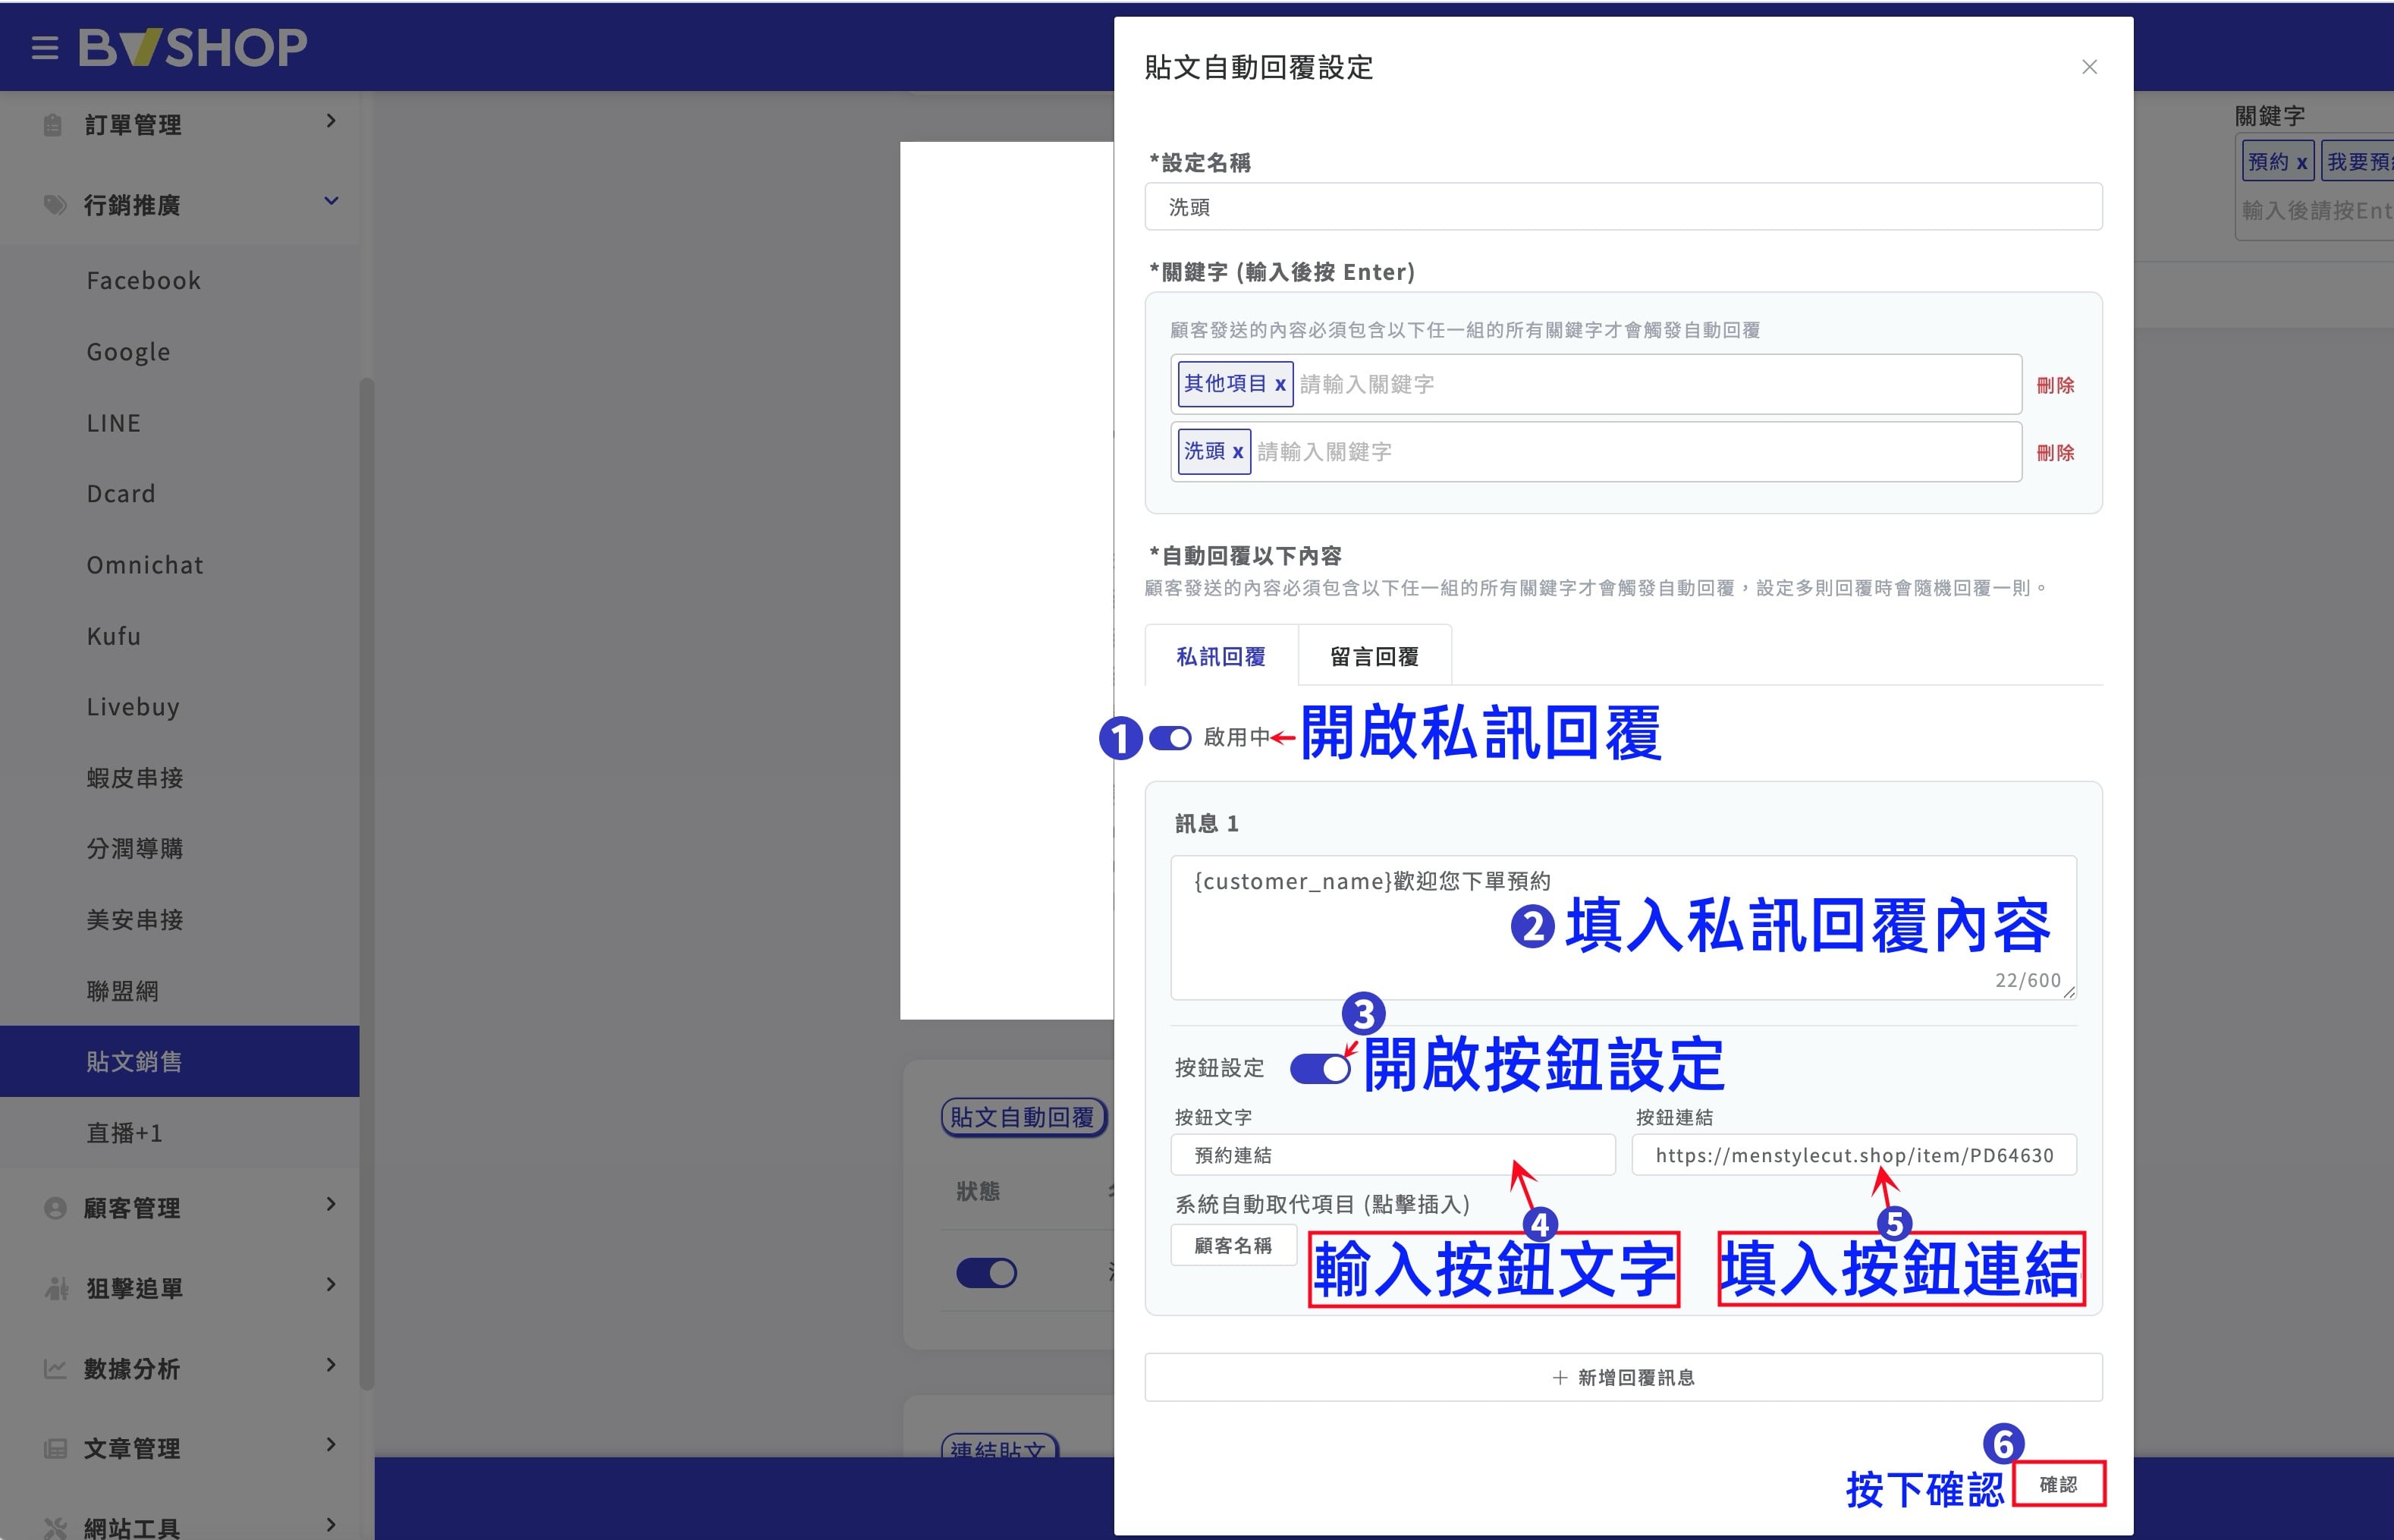Click the BVSHOP logo
2394x1540 pixels.
193,47
